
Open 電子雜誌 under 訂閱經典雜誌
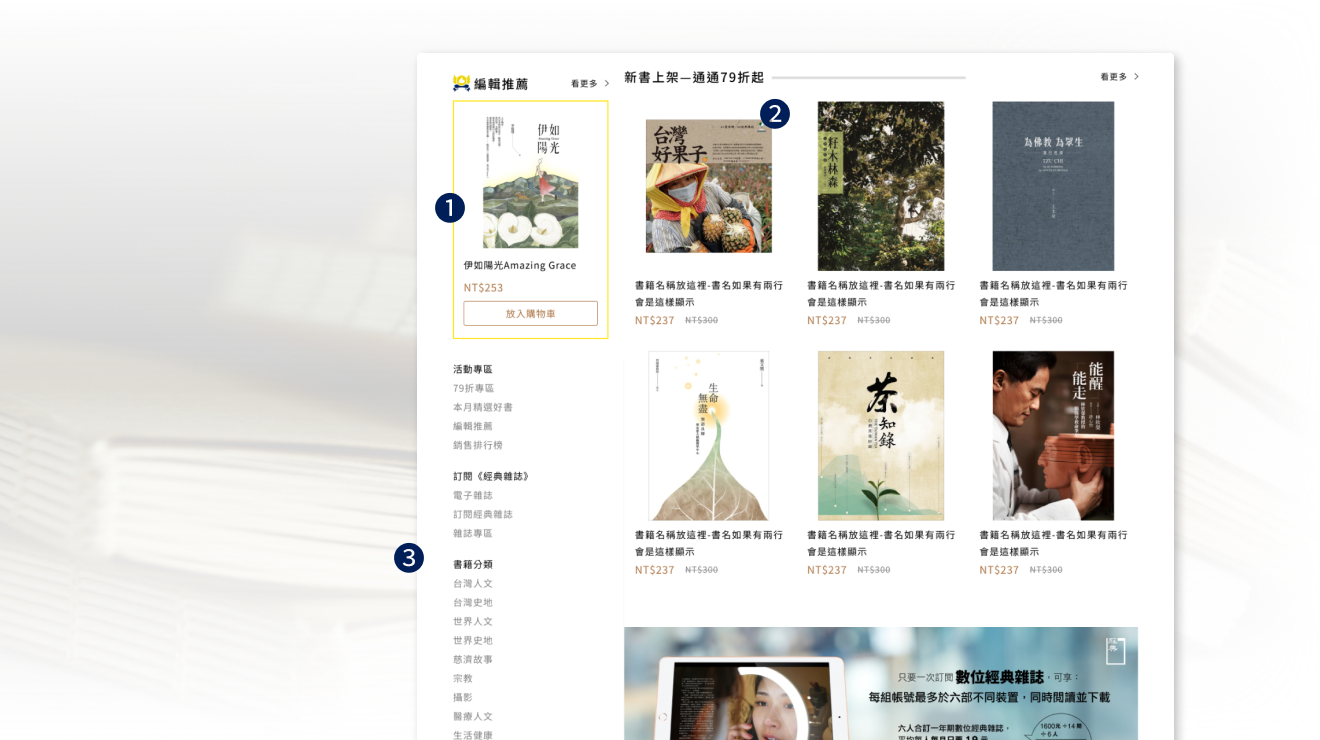click(472, 495)
